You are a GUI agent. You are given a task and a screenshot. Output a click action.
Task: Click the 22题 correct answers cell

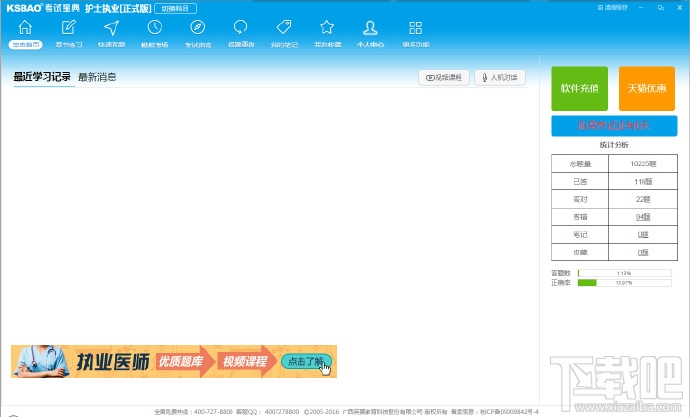pos(643,199)
